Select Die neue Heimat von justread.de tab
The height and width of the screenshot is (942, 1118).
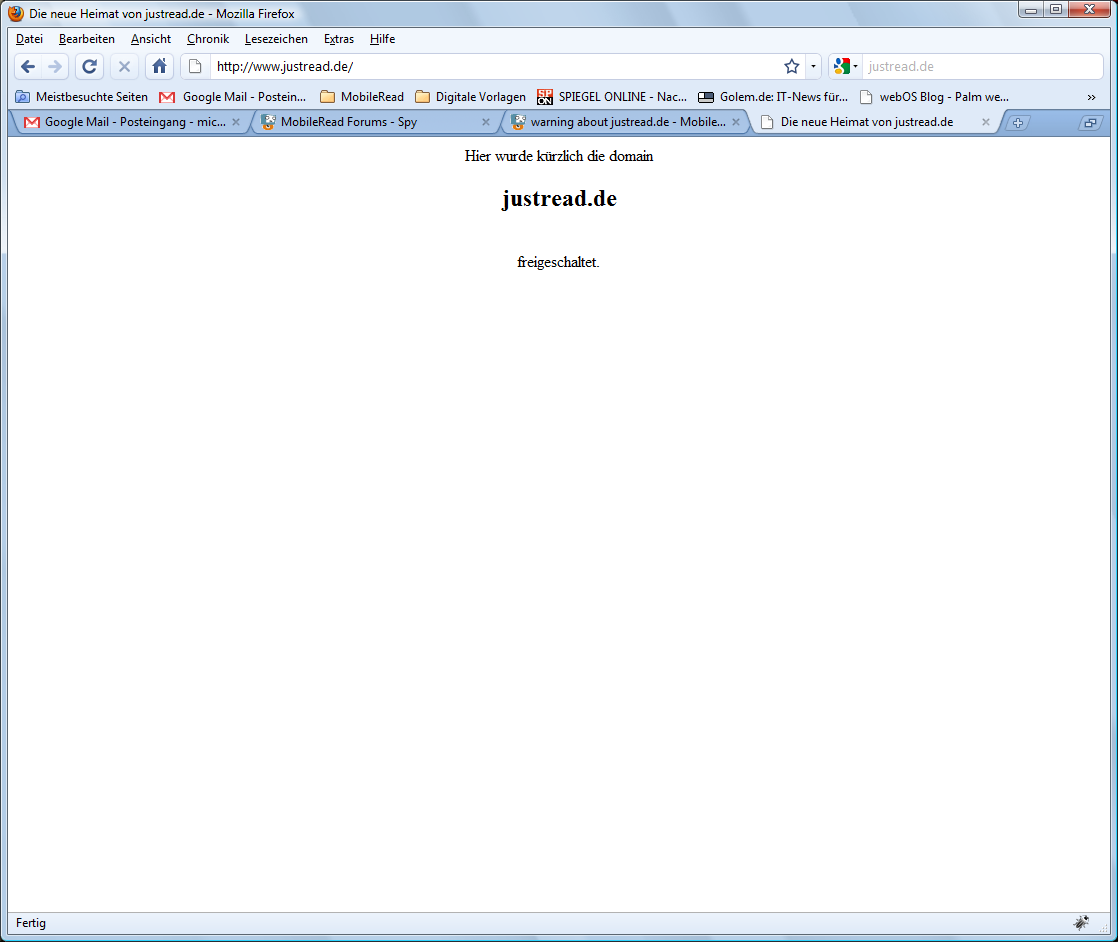(876, 122)
